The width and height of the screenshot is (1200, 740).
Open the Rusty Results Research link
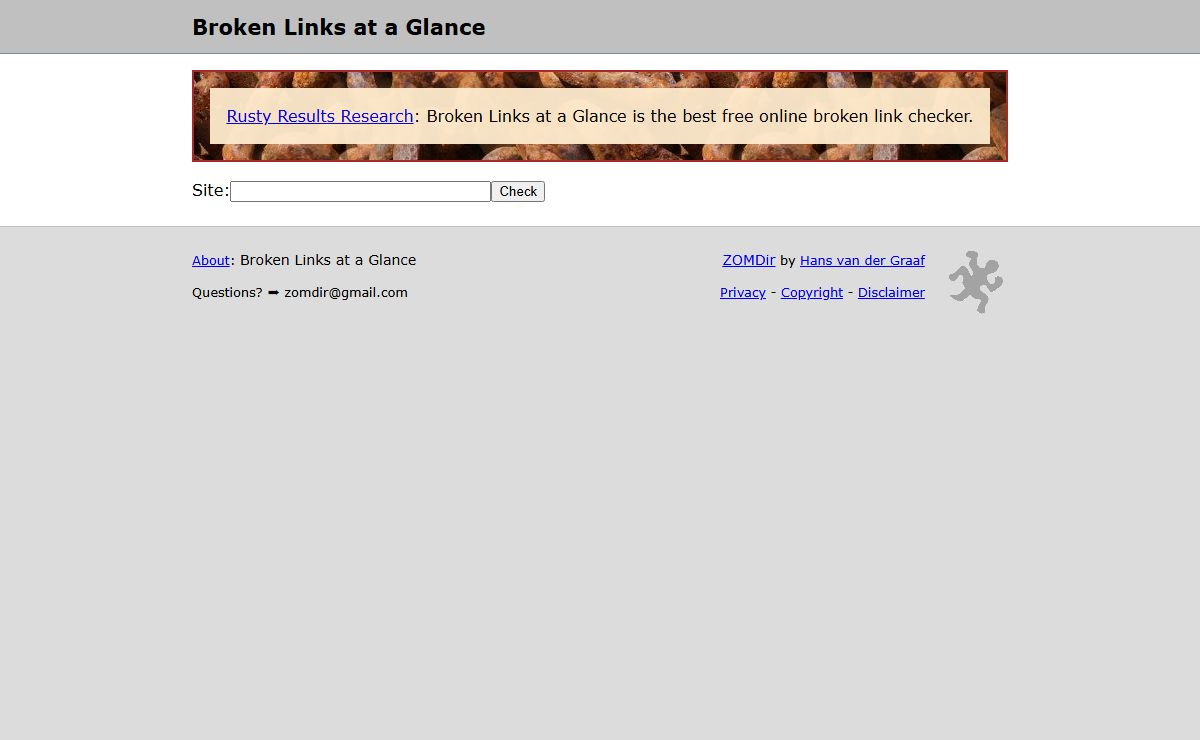tap(320, 116)
